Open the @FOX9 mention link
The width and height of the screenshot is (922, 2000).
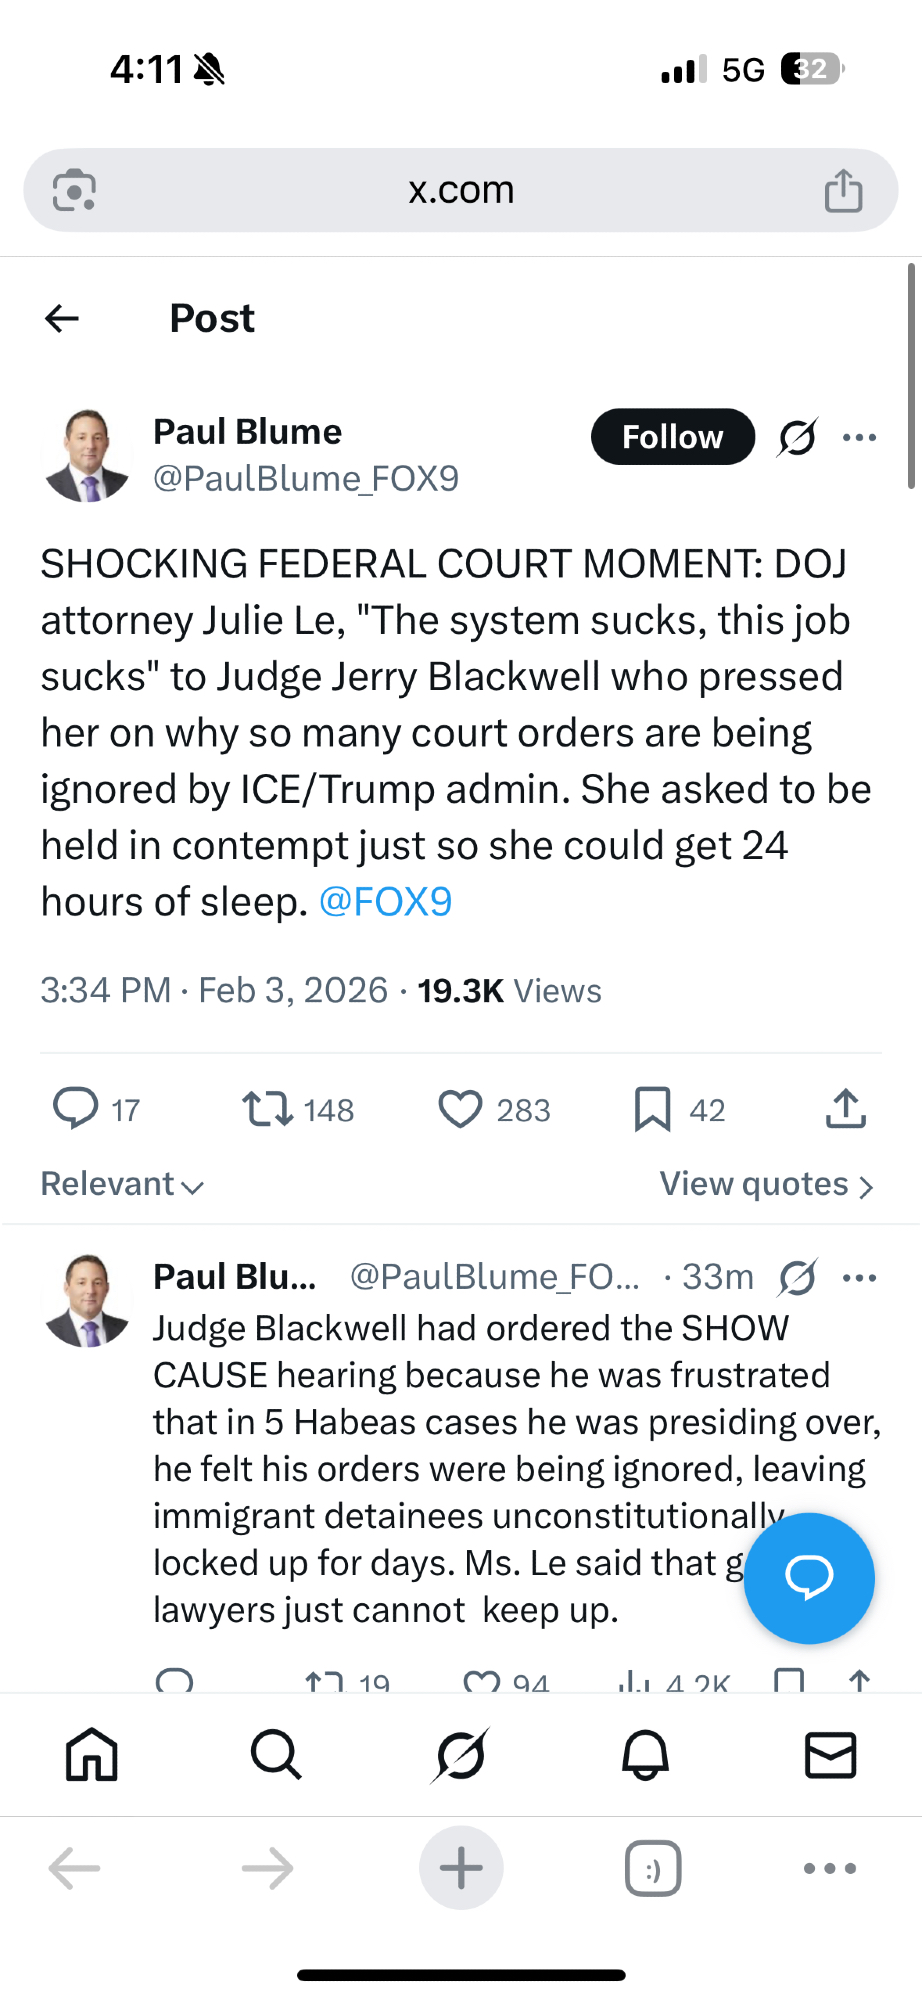[385, 902]
